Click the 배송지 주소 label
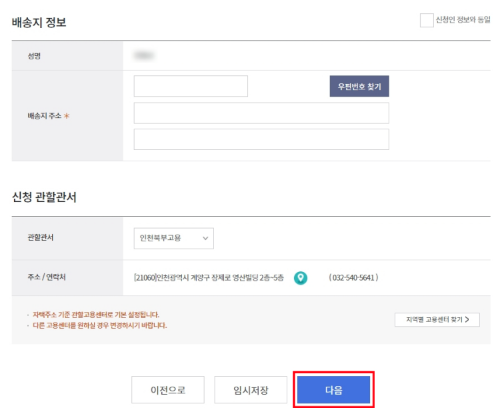The image size is (500, 411). (44, 116)
